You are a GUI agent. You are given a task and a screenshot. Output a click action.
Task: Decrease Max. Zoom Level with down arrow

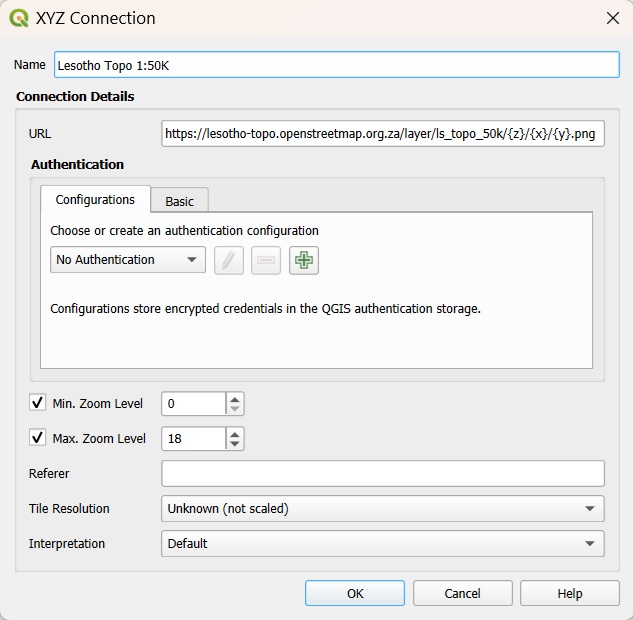point(235,444)
